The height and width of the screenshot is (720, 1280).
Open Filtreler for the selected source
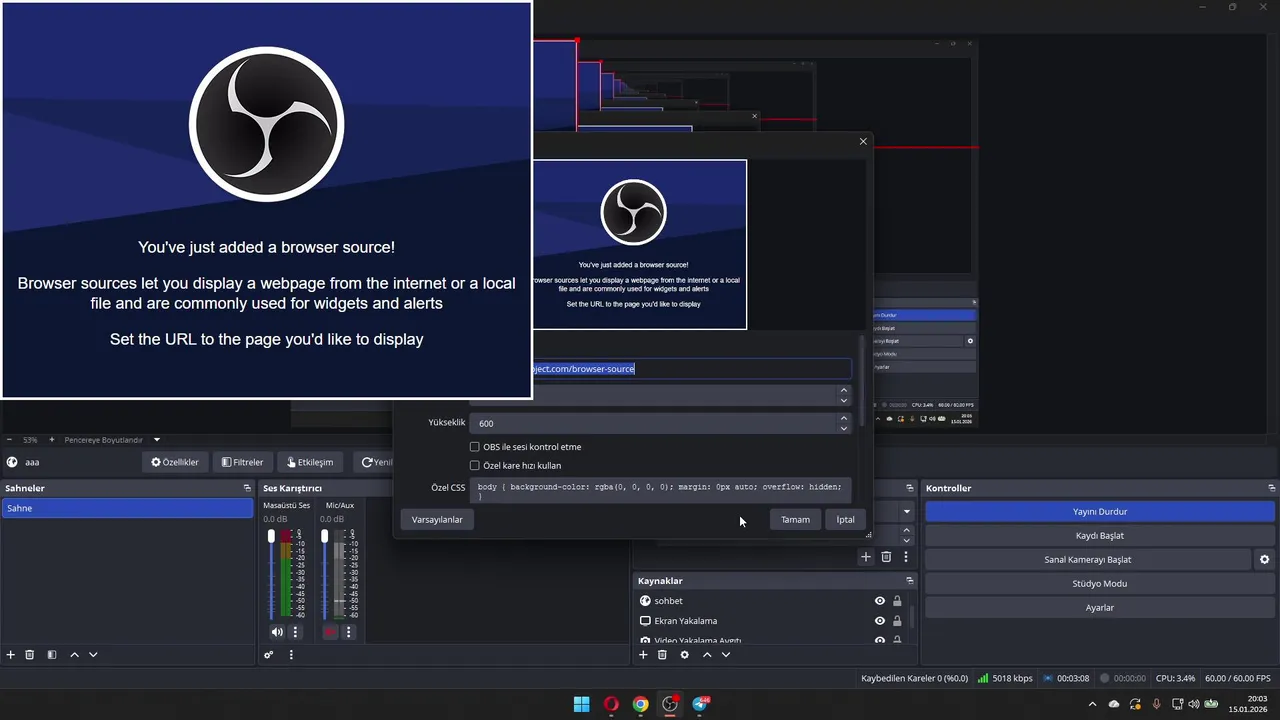coord(242,462)
